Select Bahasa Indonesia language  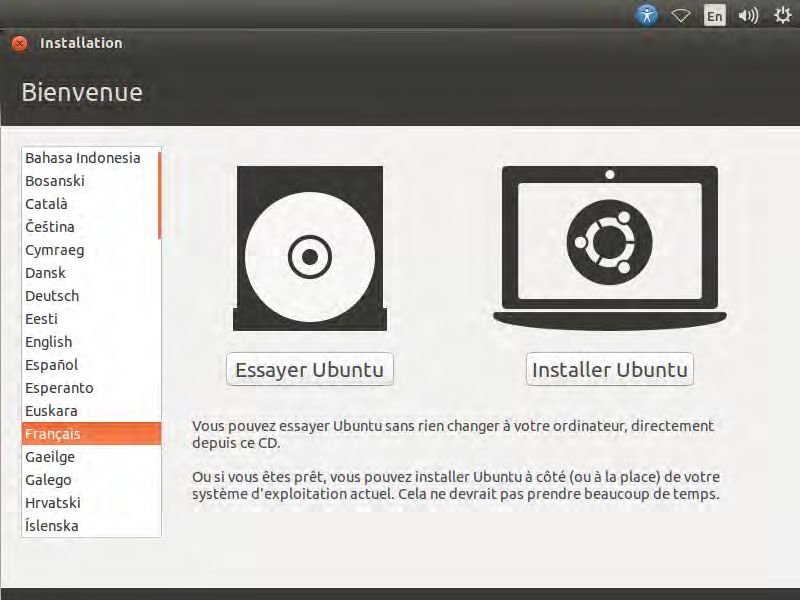pos(82,158)
